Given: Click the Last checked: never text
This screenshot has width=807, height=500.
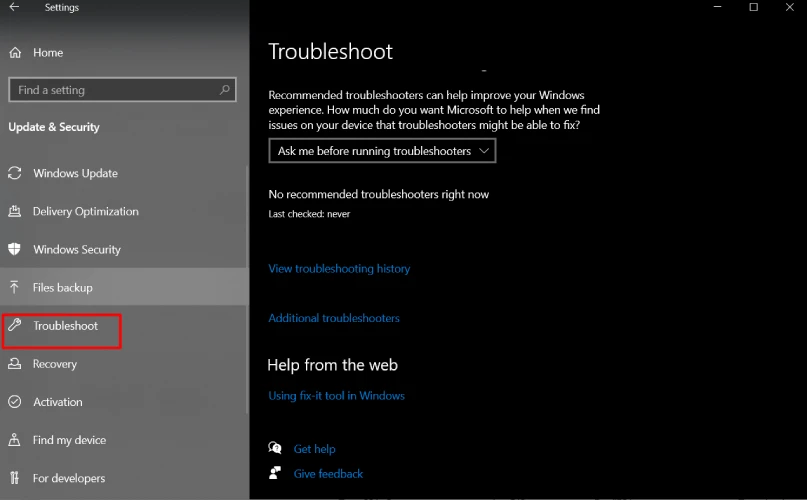Looking at the screenshot, I should 309,214.
